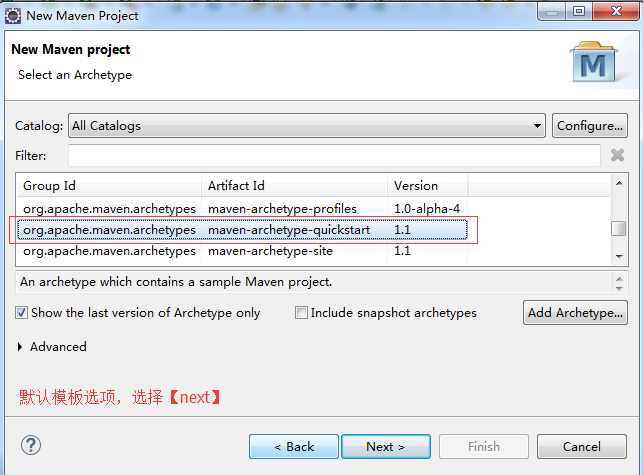This screenshot has height=475, width=643.
Task: Sort by the Artifact Id column header
Action: tap(294, 186)
